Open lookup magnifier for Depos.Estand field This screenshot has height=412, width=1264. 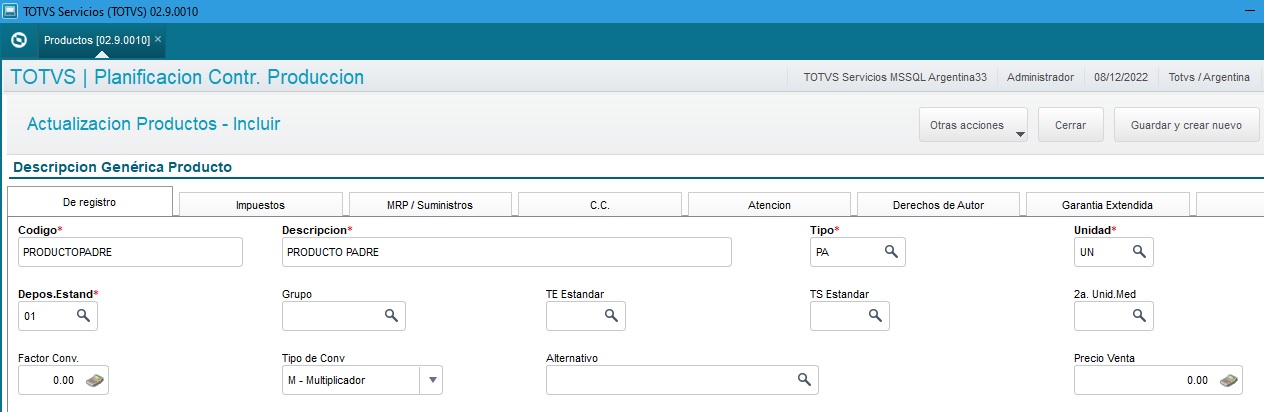[84, 315]
